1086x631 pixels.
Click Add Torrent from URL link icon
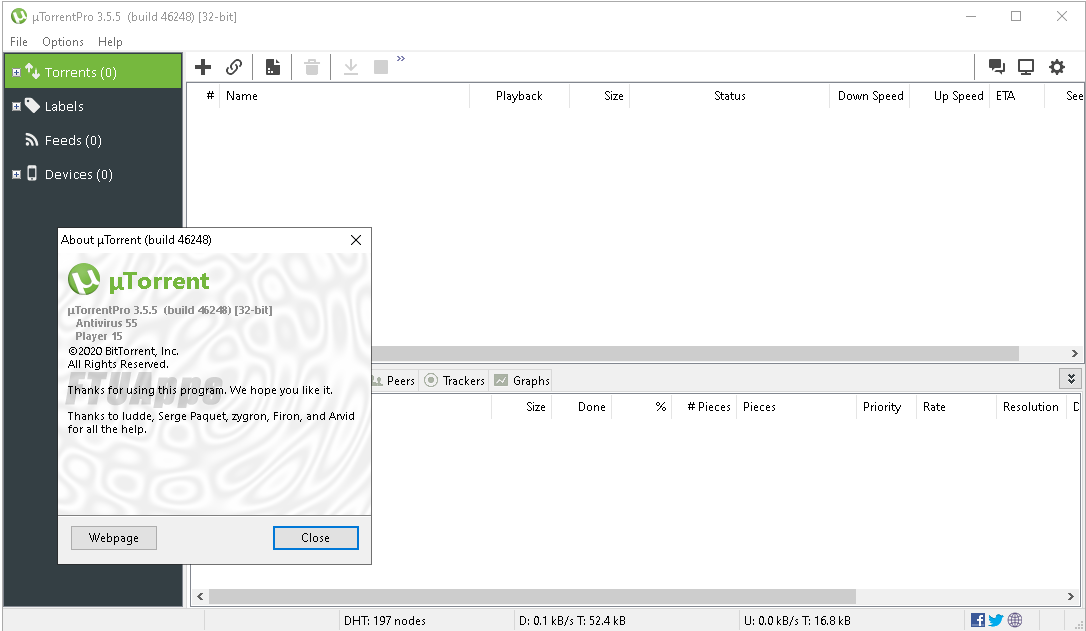click(x=234, y=67)
